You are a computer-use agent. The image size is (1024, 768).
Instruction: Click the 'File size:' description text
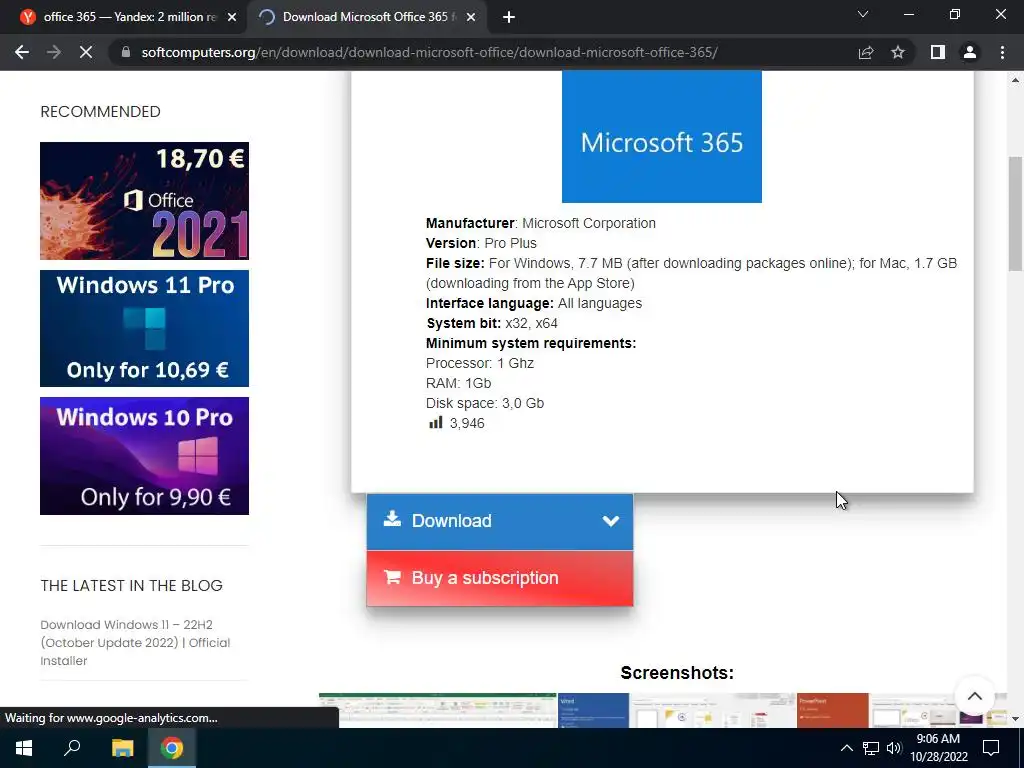692,273
